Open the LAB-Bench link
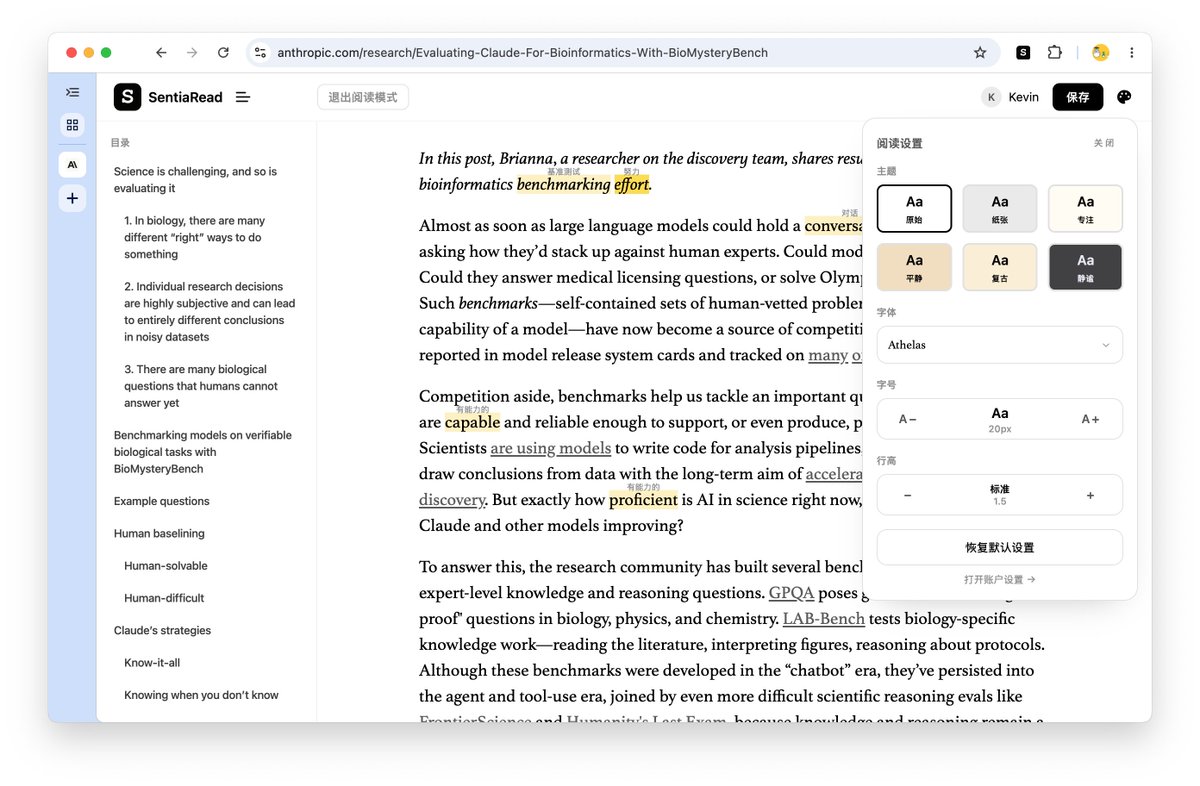This screenshot has height=786, width=1200. click(824, 619)
